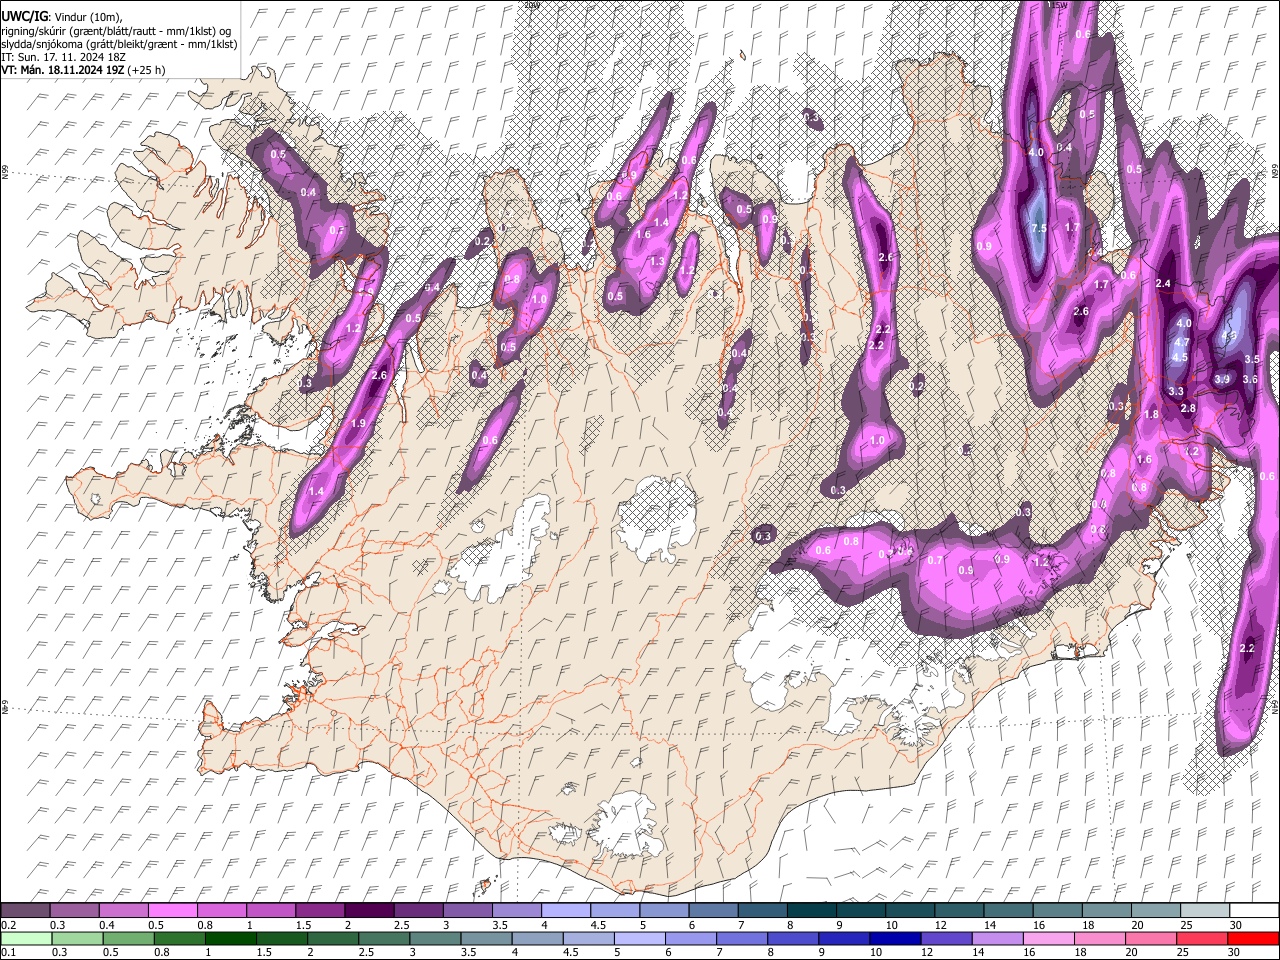This screenshot has width=1280, height=960.
Task: Select the pale green 0.1 rain legend swatch
Action: pyautogui.click(x=26, y=939)
